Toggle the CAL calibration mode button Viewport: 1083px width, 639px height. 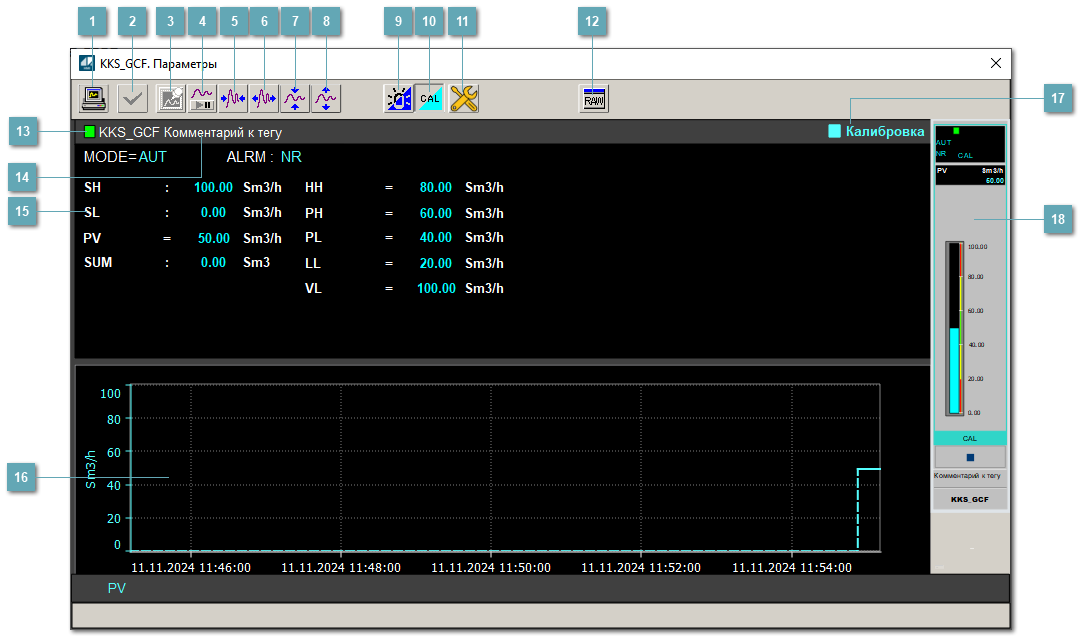click(x=430, y=98)
